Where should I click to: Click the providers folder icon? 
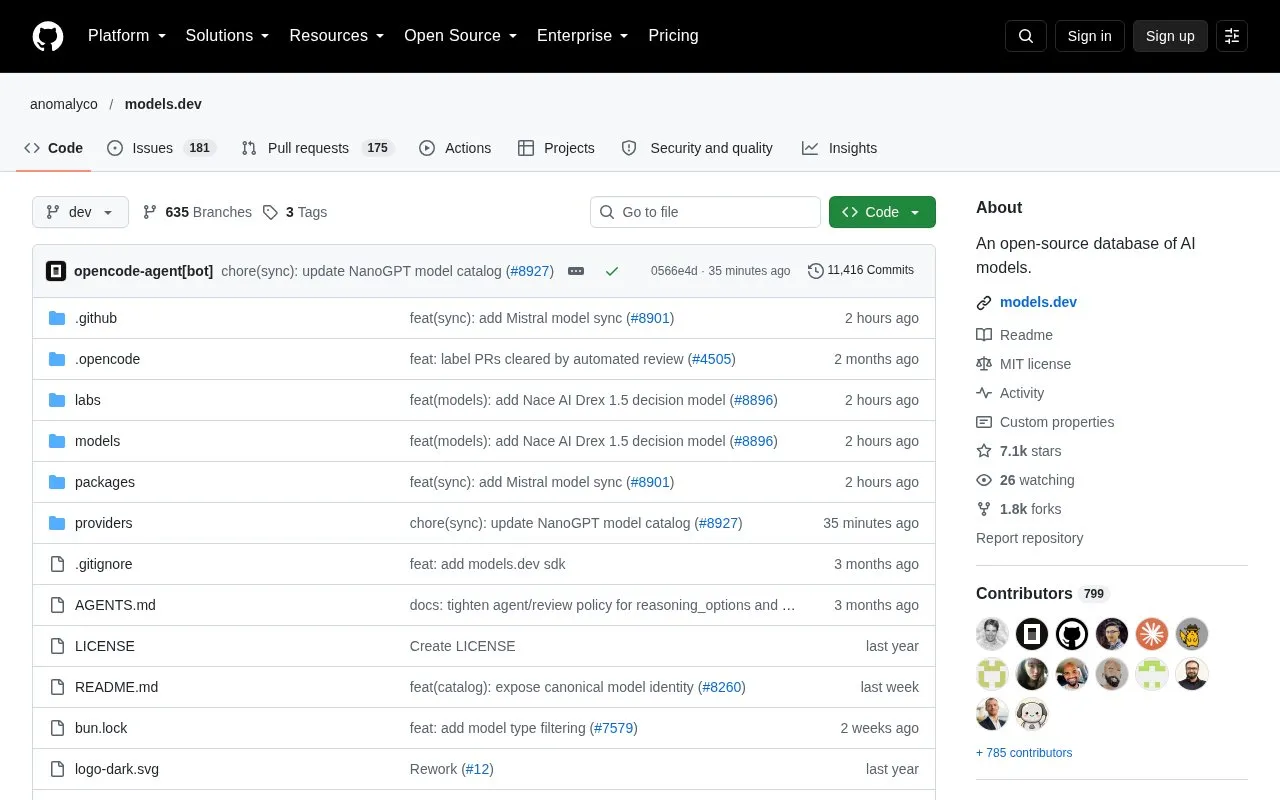[x=57, y=523]
